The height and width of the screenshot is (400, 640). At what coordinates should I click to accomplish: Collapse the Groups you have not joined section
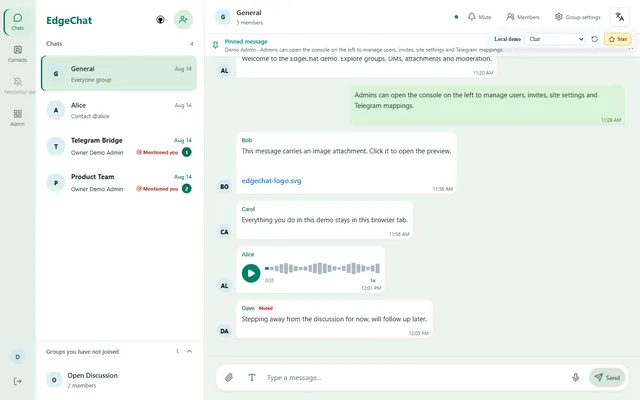click(189, 351)
